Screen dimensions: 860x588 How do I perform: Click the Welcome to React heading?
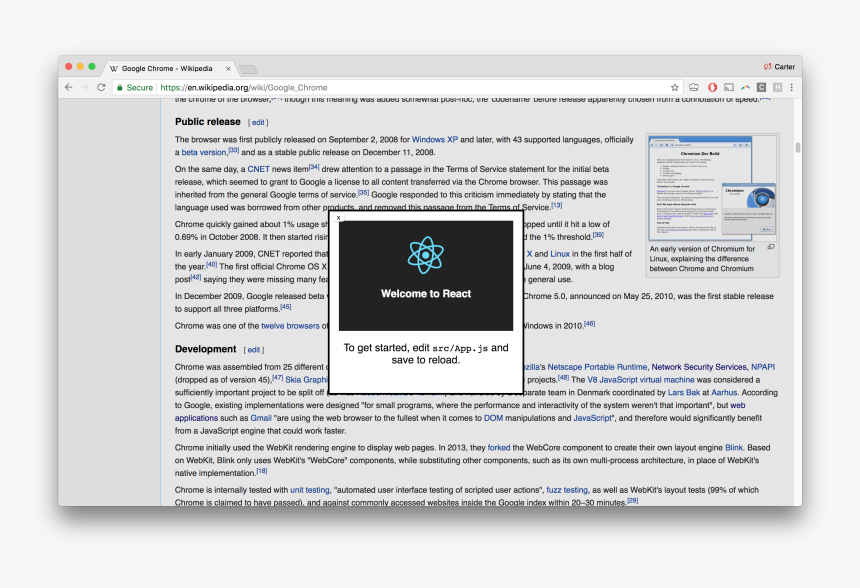click(426, 293)
